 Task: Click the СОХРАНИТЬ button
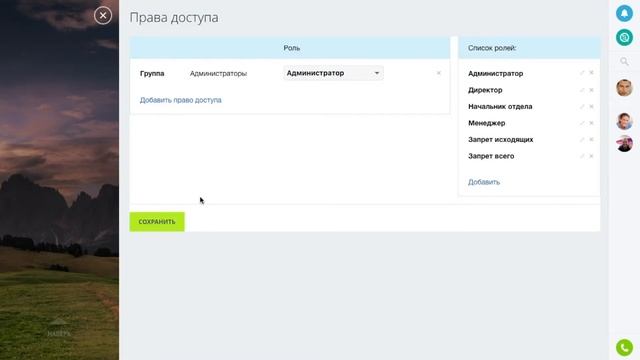tap(157, 222)
